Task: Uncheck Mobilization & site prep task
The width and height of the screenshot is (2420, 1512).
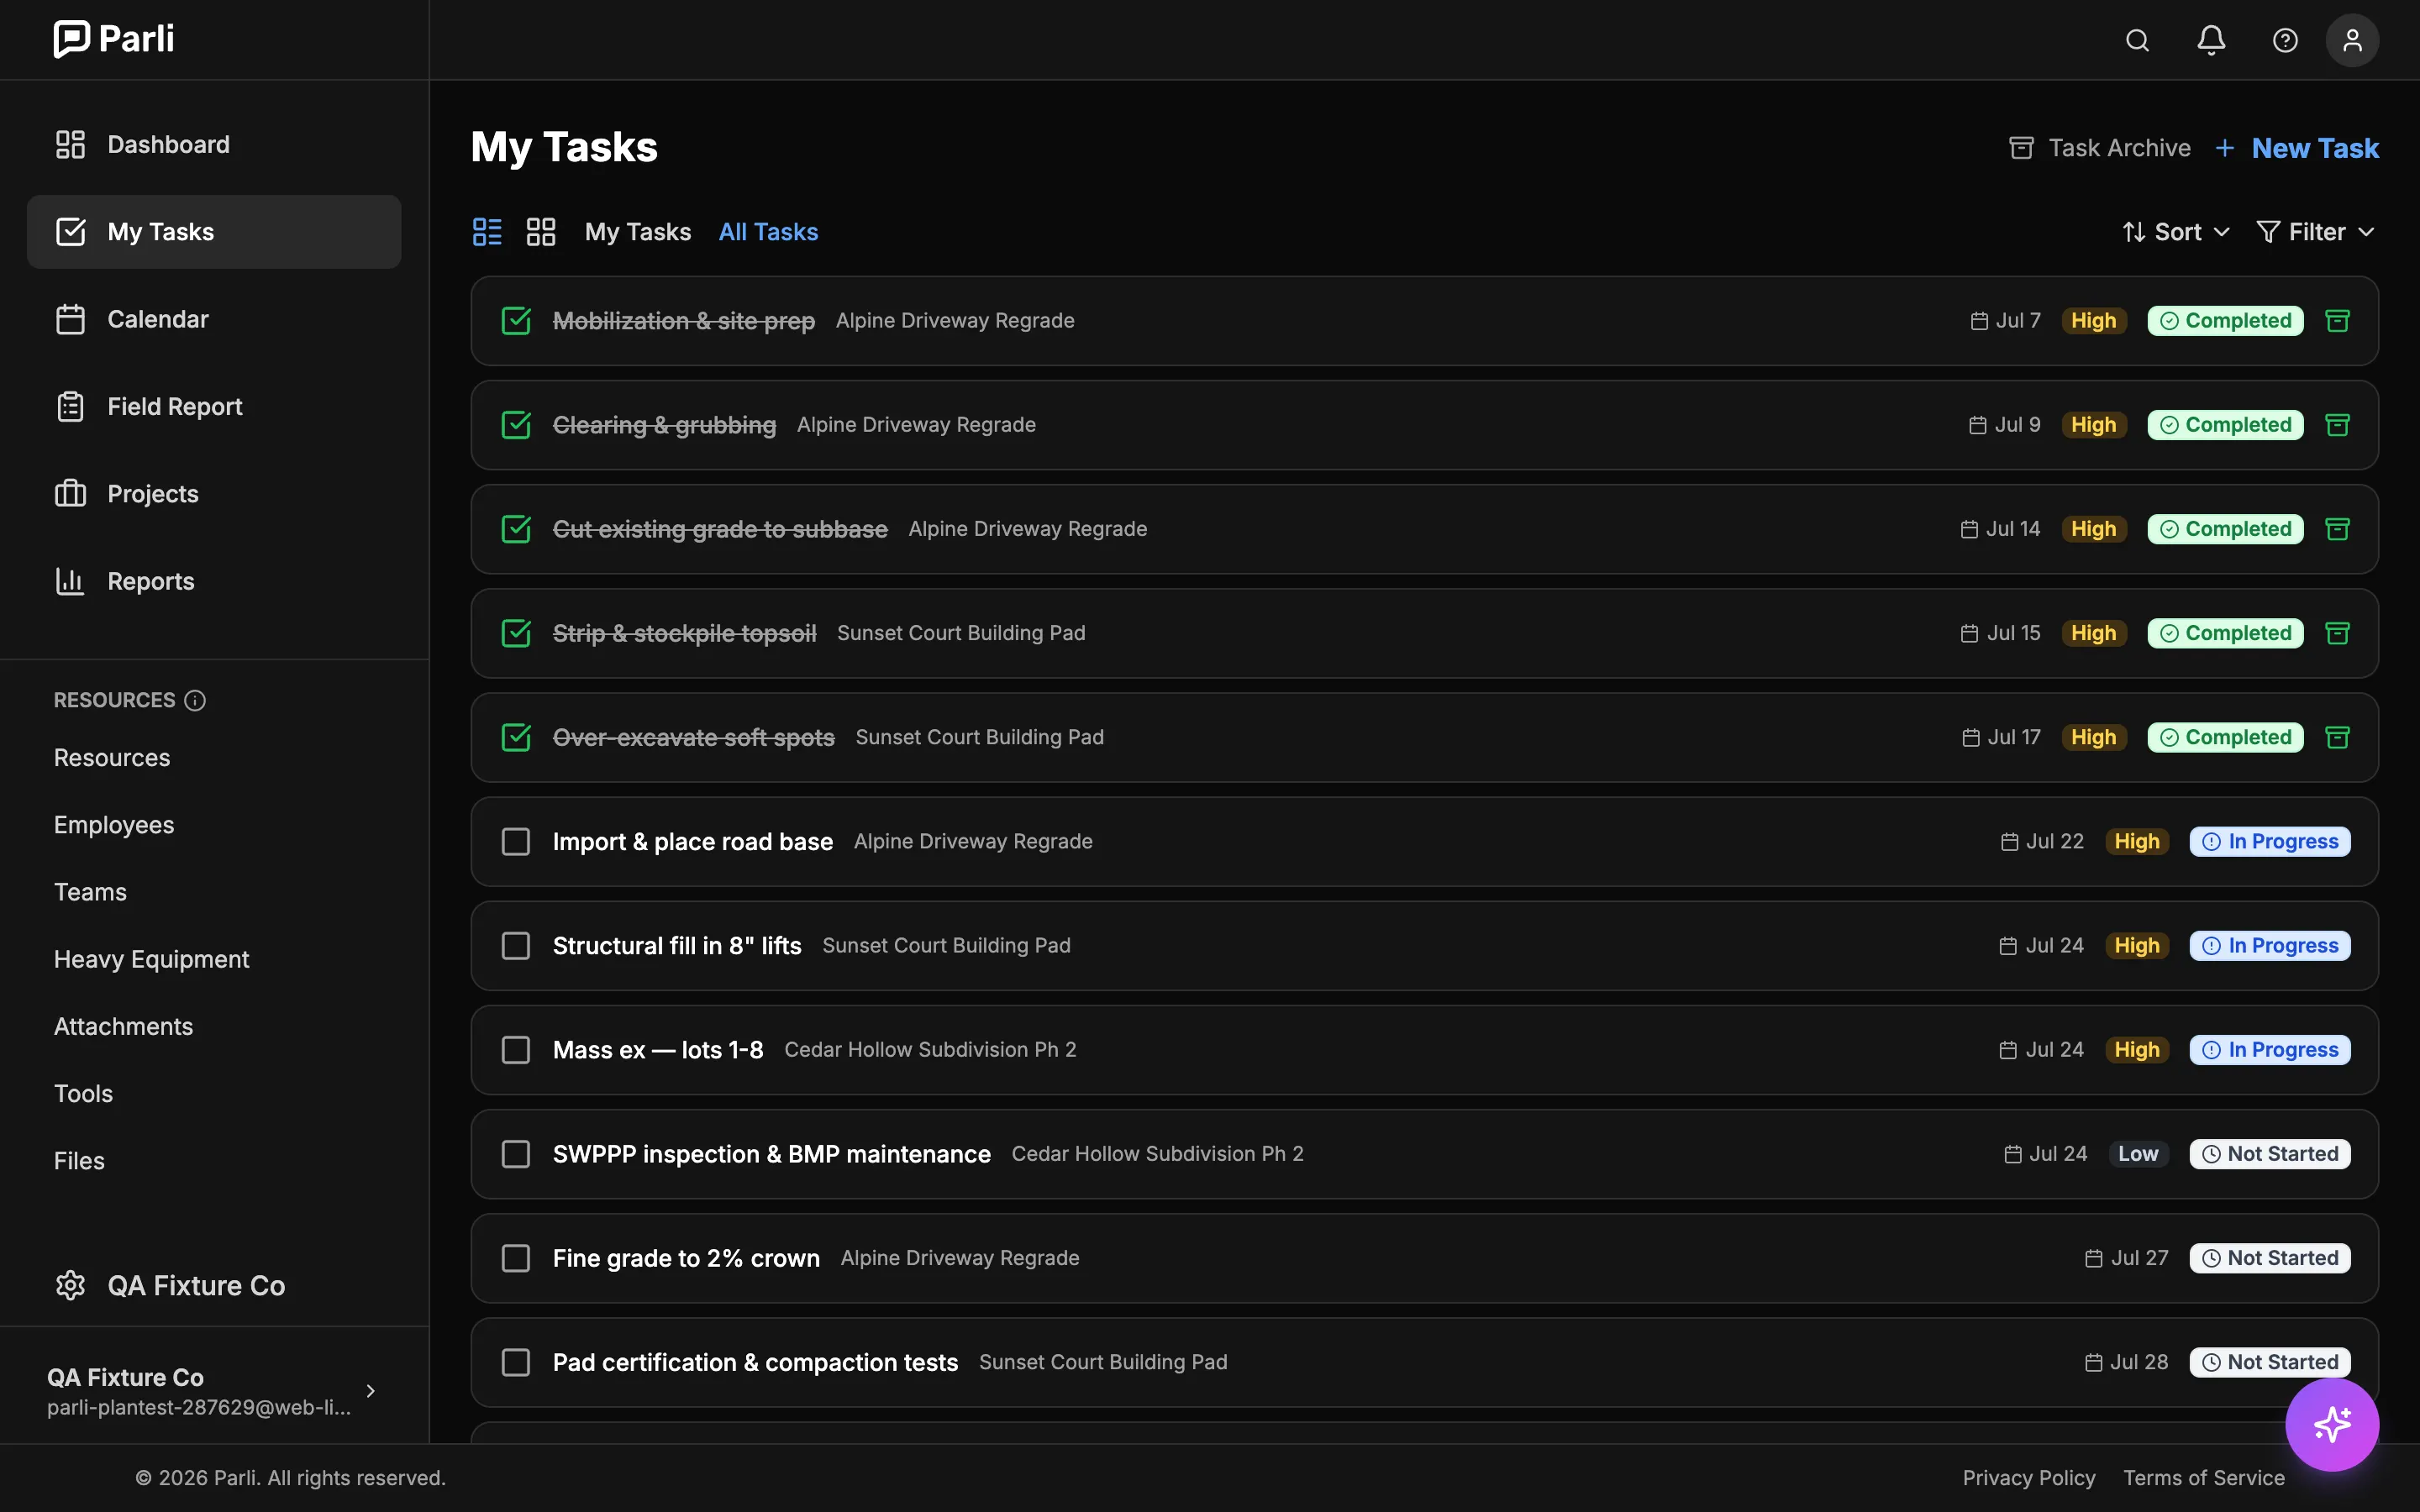Action: [516, 321]
